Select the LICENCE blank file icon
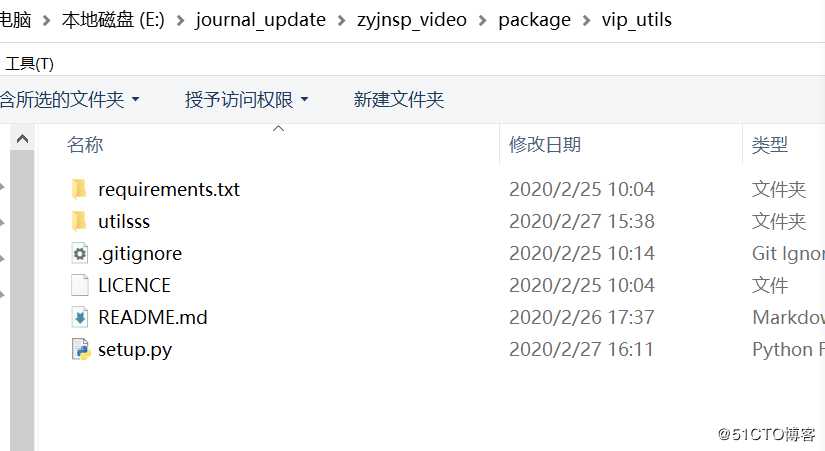The image size is (825, 451). [79, 285]
